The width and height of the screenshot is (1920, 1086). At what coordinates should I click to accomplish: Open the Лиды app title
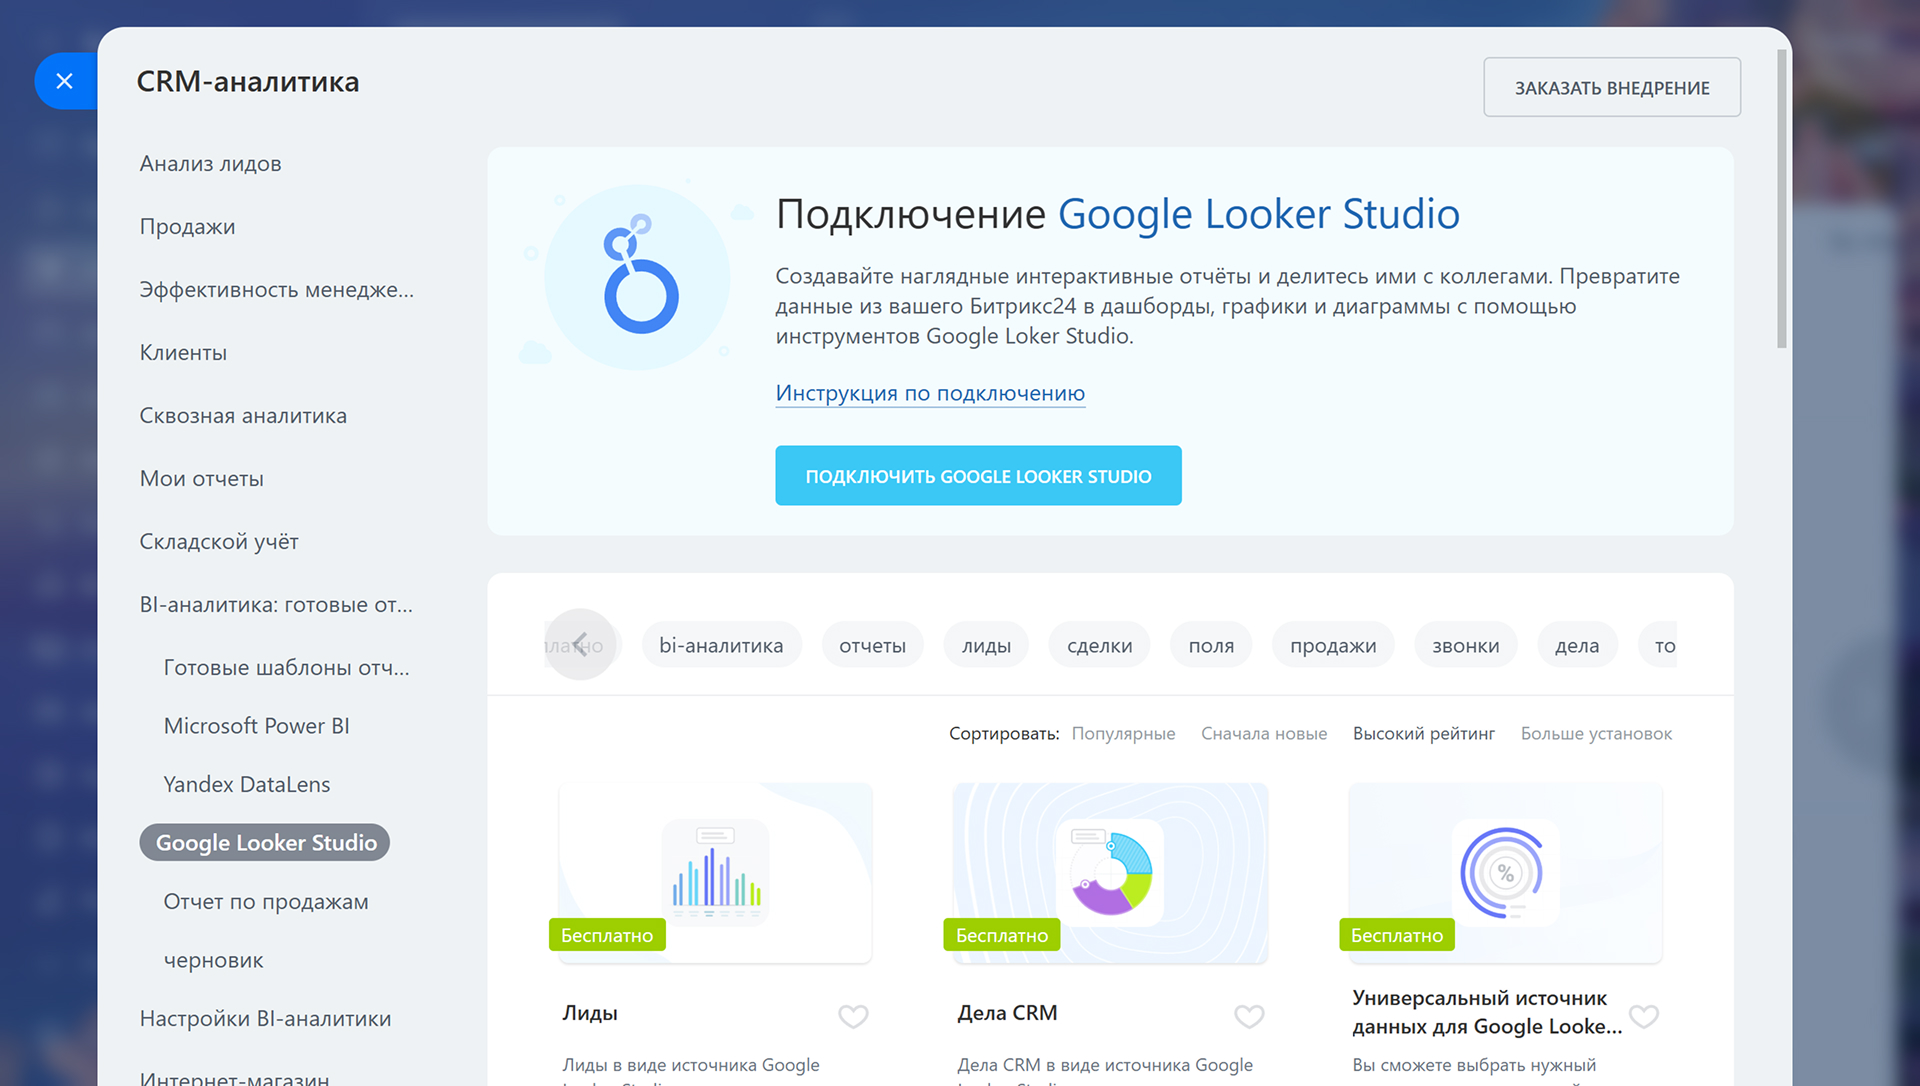[590, 1013]
